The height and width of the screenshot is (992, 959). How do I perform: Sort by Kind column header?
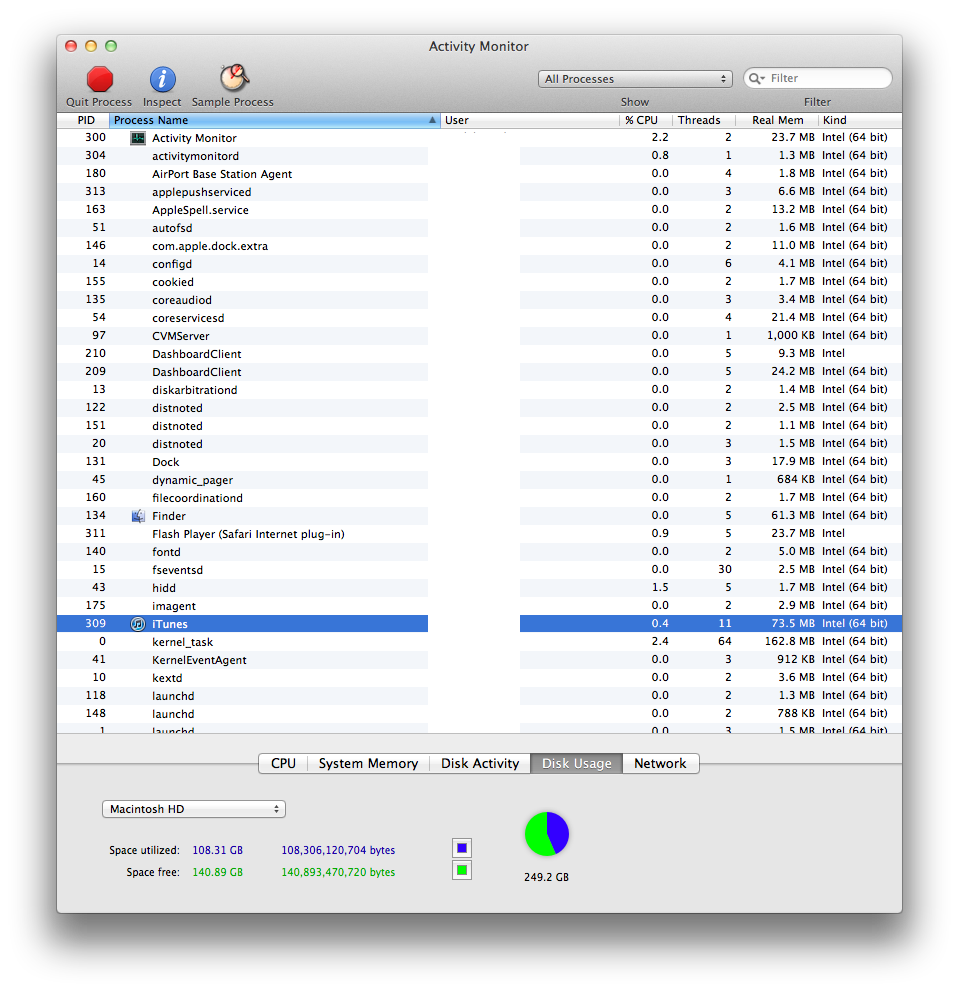click(x=860, y=120)
